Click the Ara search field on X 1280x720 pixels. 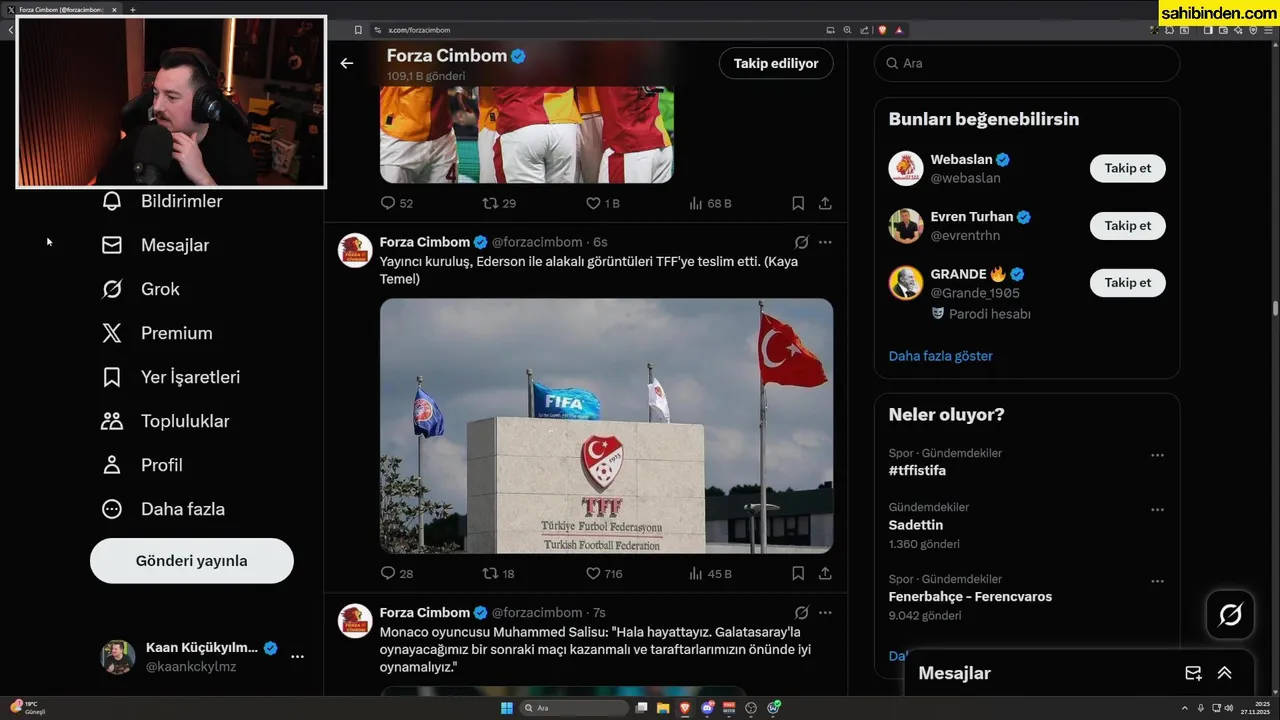[x=1027, y=63]
